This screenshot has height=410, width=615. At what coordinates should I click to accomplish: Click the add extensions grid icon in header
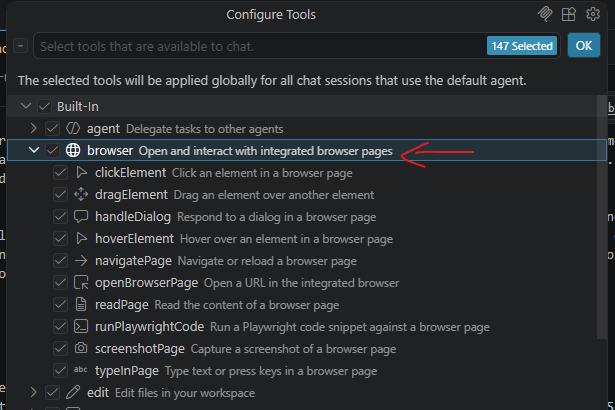[x=568, y=14]
